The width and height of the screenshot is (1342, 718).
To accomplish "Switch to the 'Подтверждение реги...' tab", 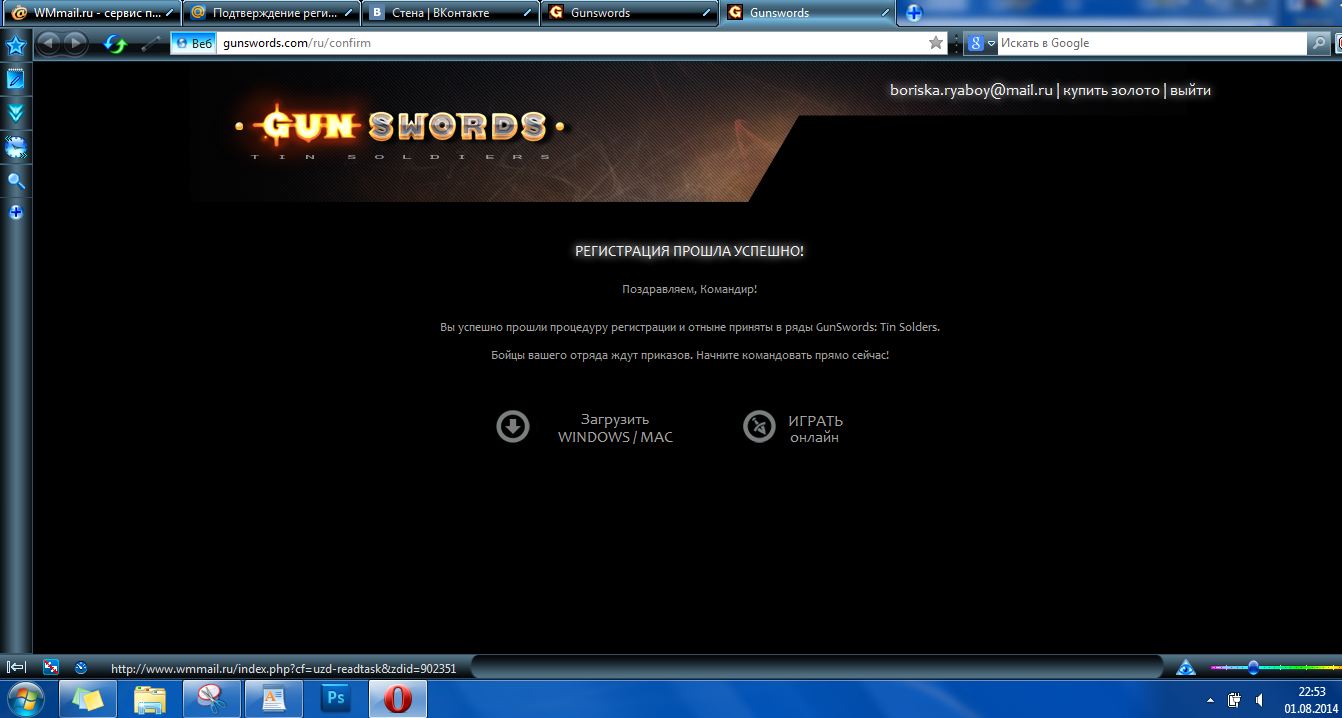I will pos(272,13).
